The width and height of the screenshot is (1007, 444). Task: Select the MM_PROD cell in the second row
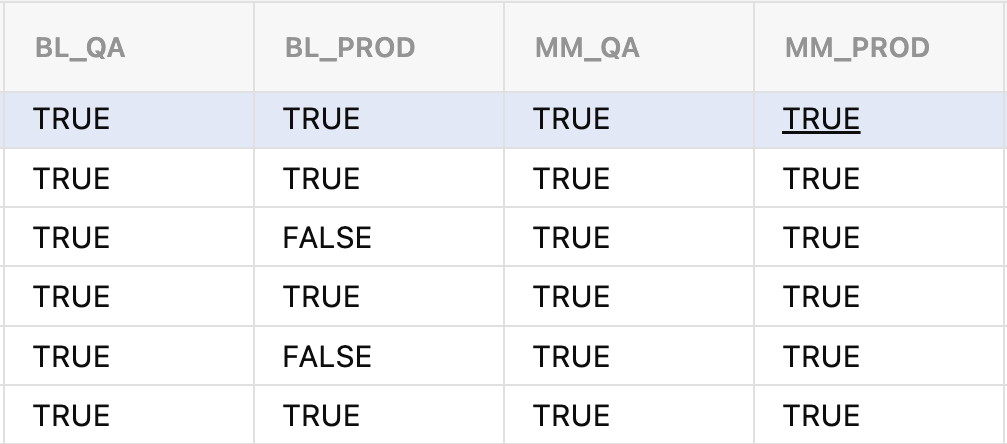click(x=821, y=179)
